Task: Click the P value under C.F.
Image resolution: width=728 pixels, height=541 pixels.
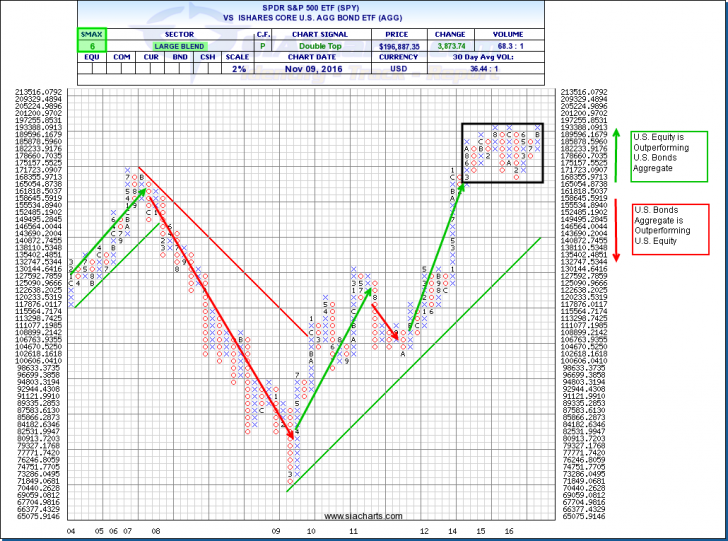Action: click(263, 46)
